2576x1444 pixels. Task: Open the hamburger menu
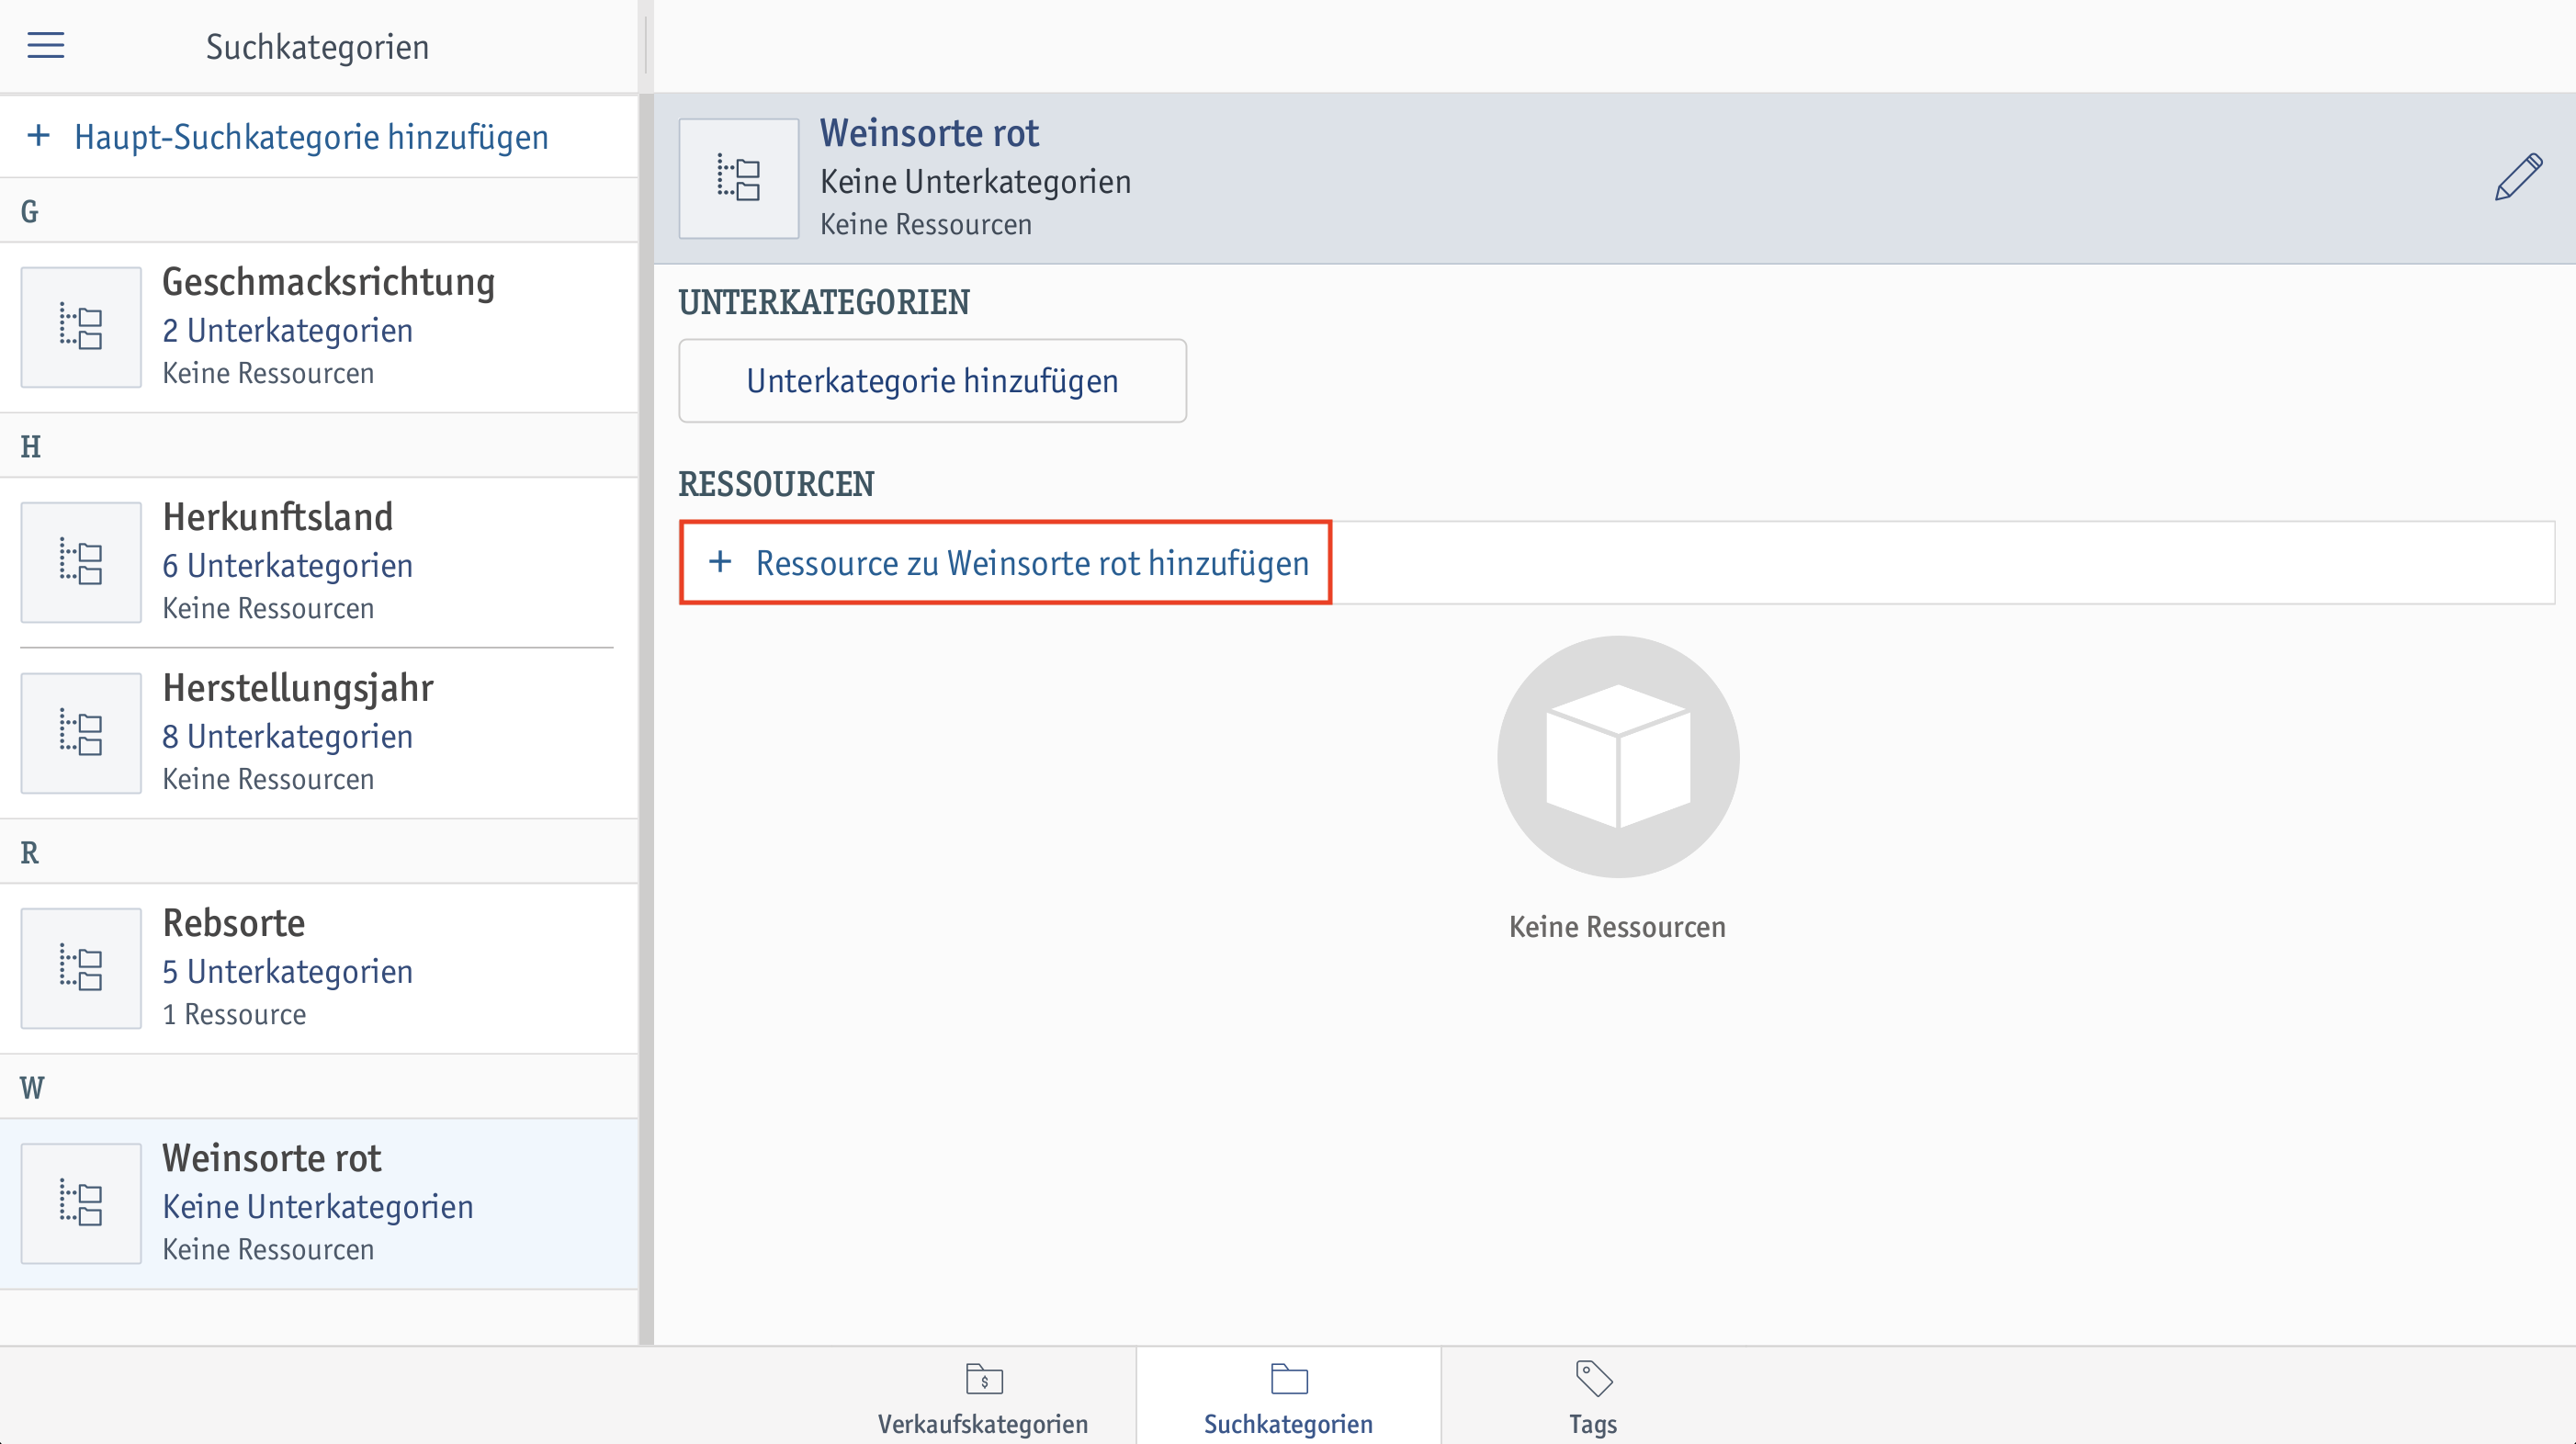(x=46, y=46)
